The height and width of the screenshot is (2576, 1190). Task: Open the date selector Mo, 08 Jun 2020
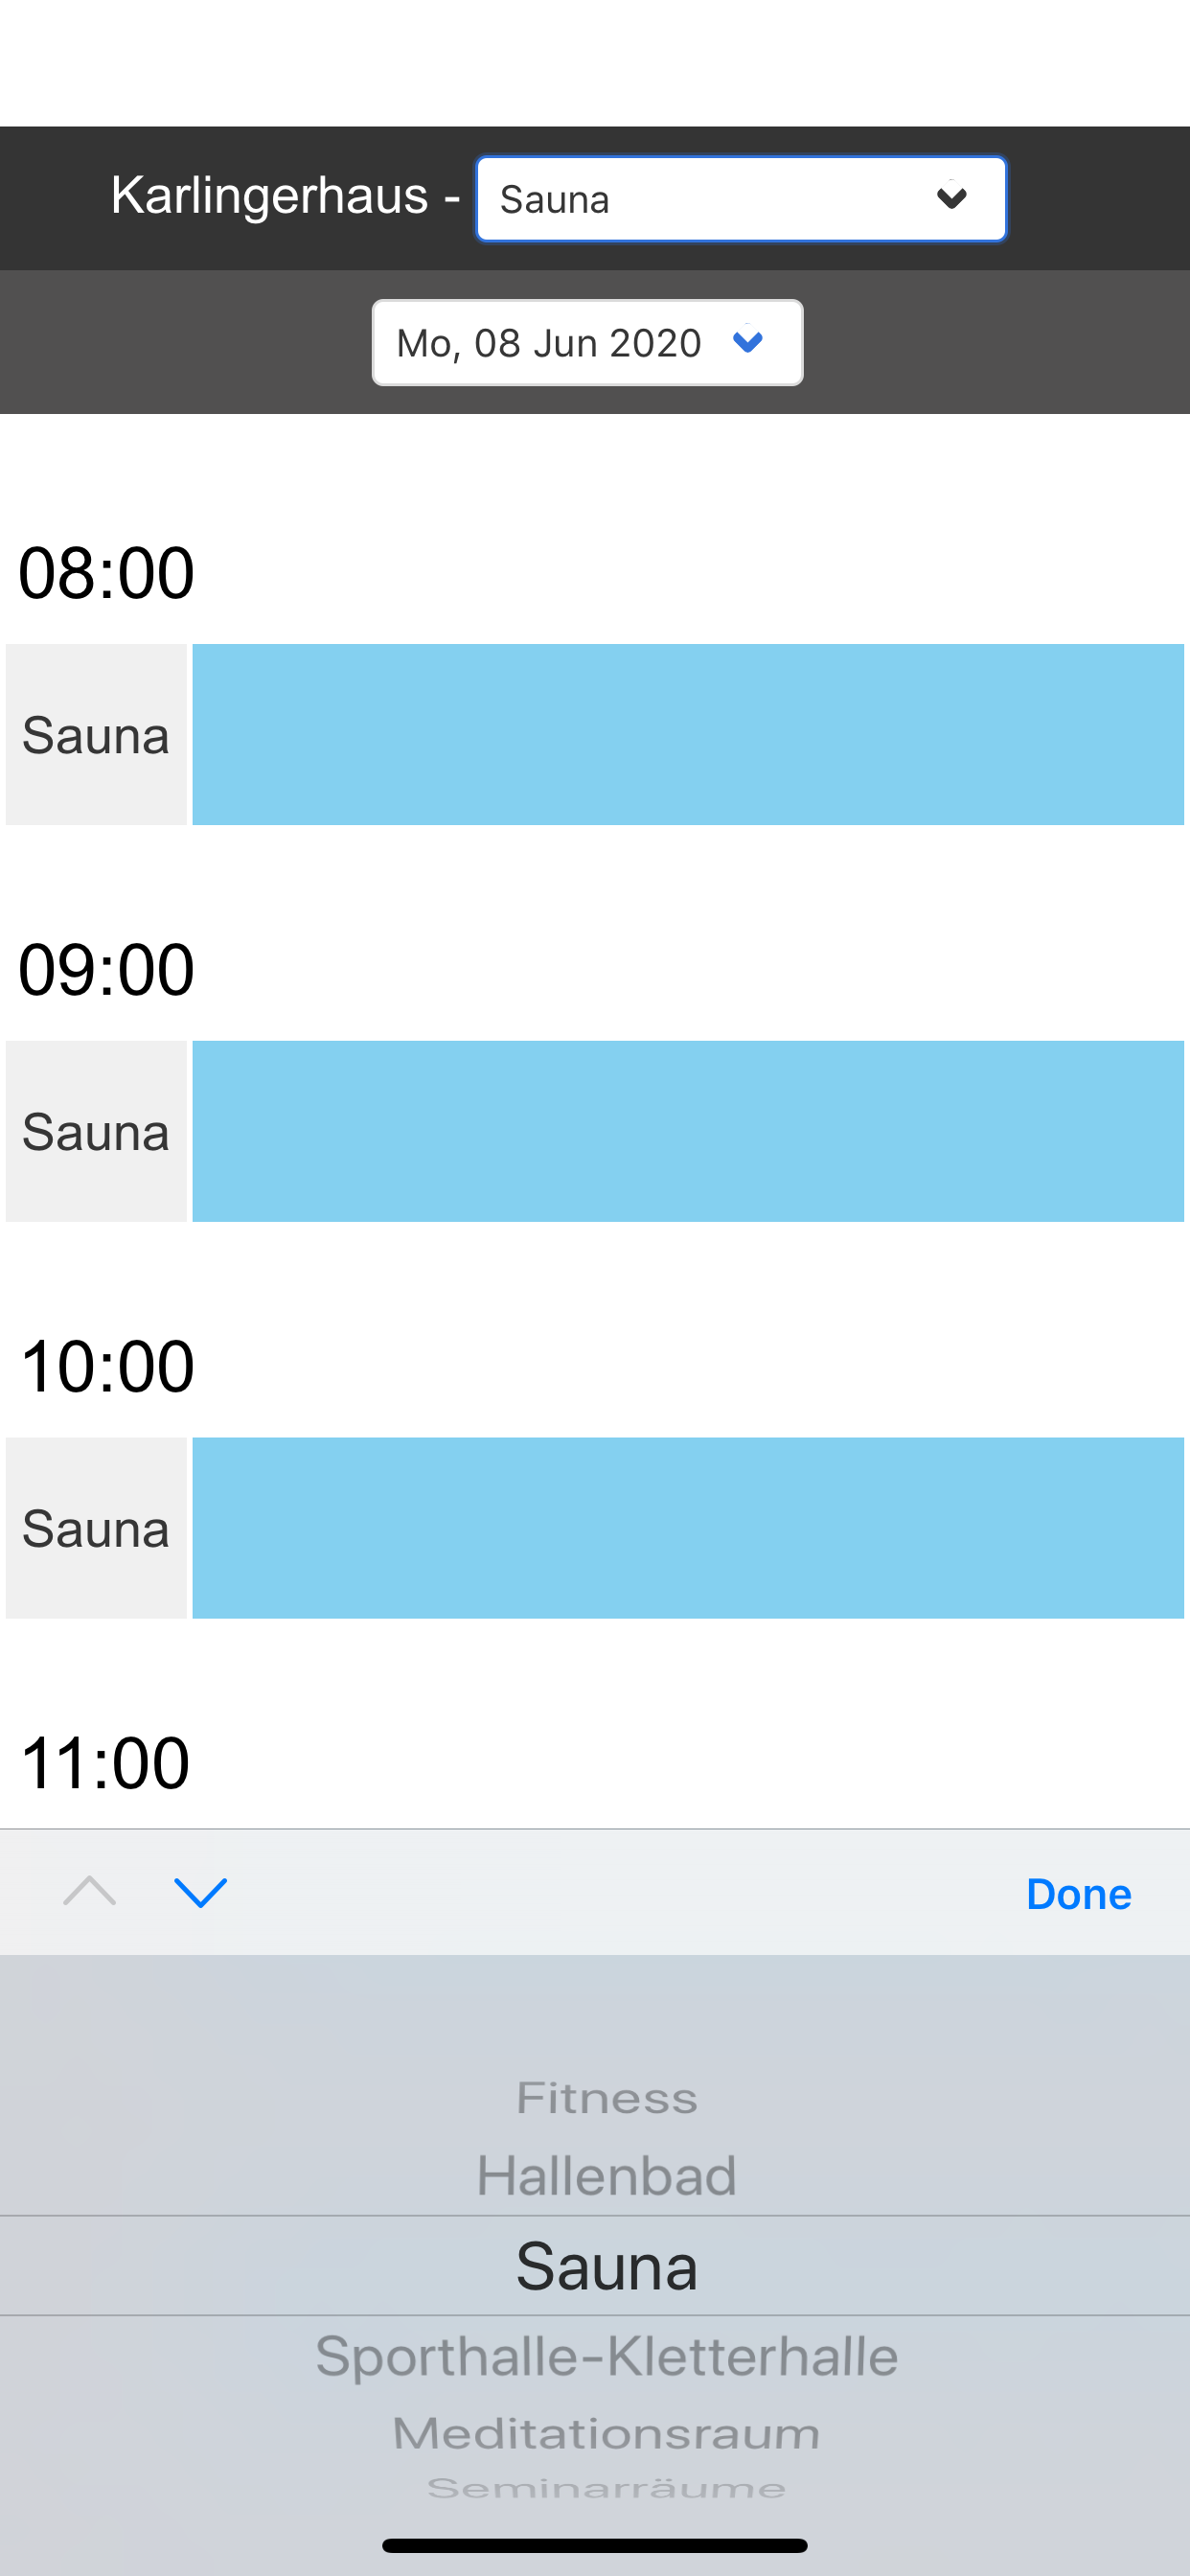(x=587, y=343)
